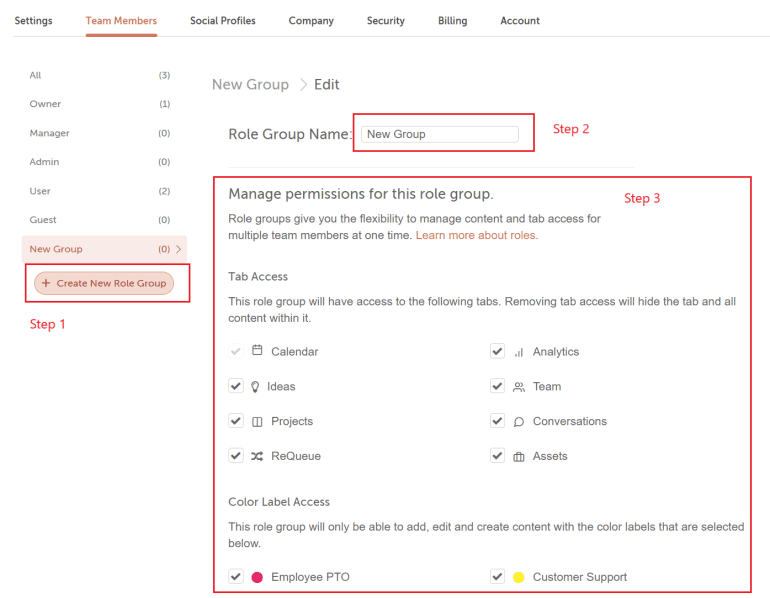The height and width of the screenshot is (598, 770).
Task: Click the yellow Customer Support color dot
Action: pos(518,577)
